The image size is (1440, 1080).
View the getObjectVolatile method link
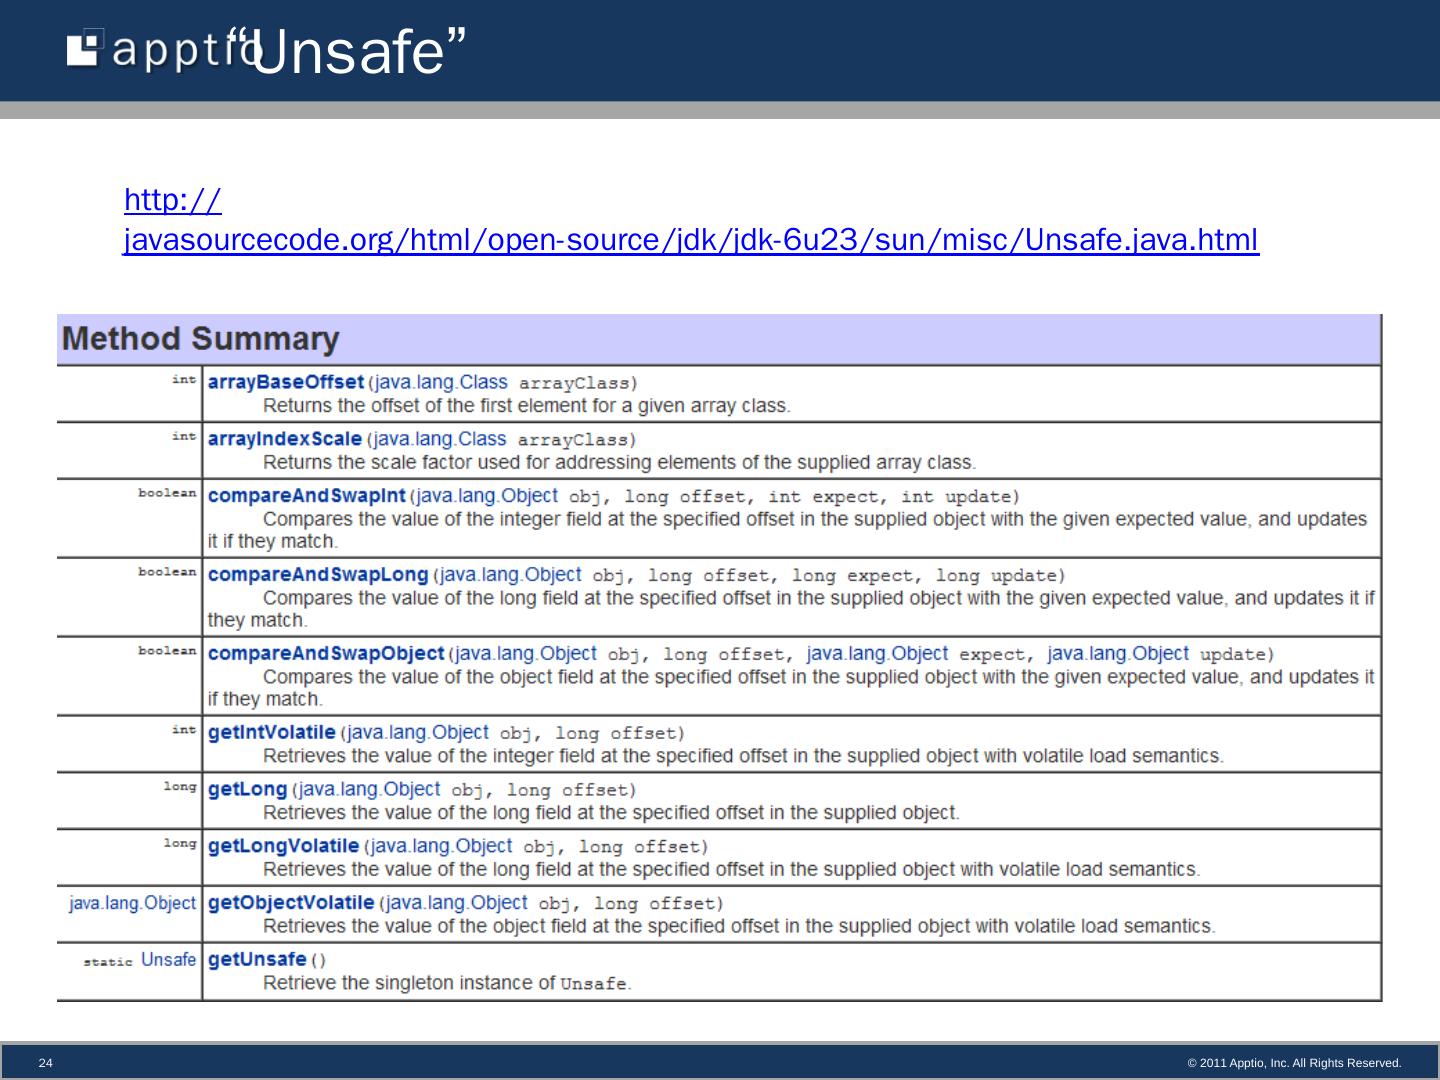pos(290,904)
